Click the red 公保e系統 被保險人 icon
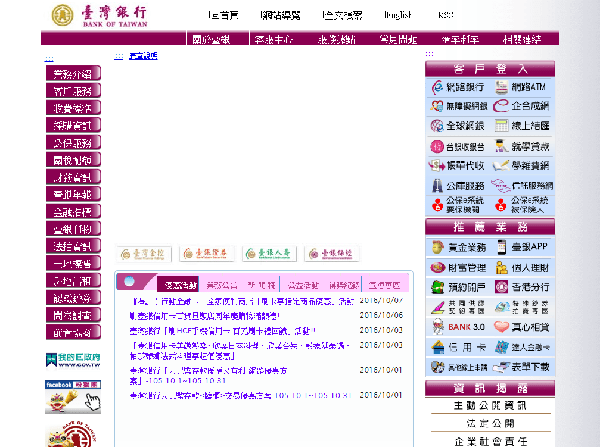Screen dimensions: 600x447 click(501, 205)
